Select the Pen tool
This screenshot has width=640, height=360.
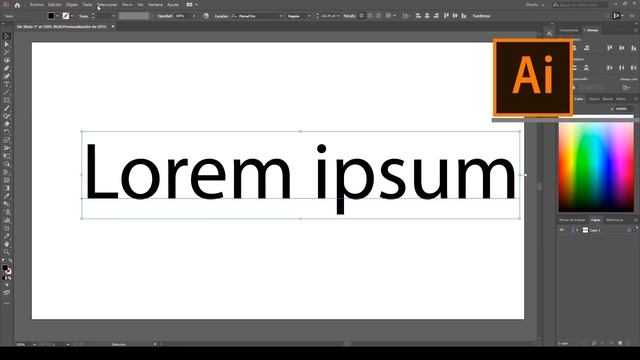point(7,68)
